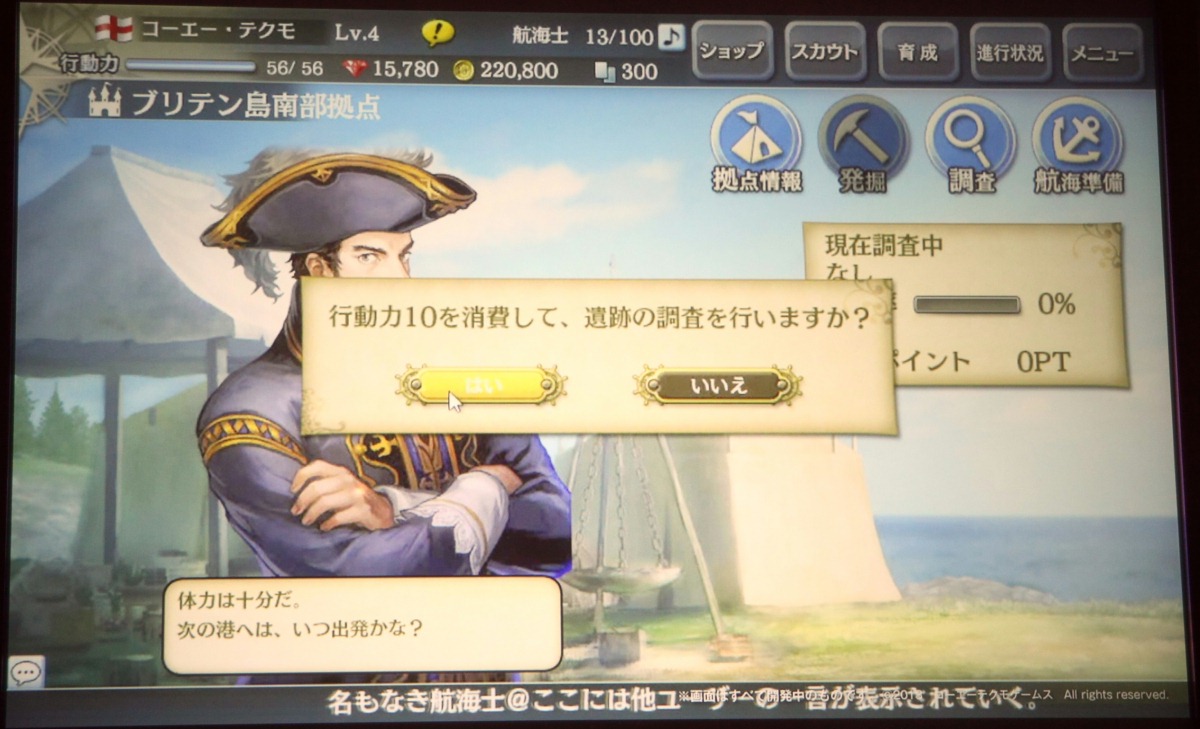Click the red gem currency icon
Viewport: 1200px width, 729px height.
tap(355, 69)
